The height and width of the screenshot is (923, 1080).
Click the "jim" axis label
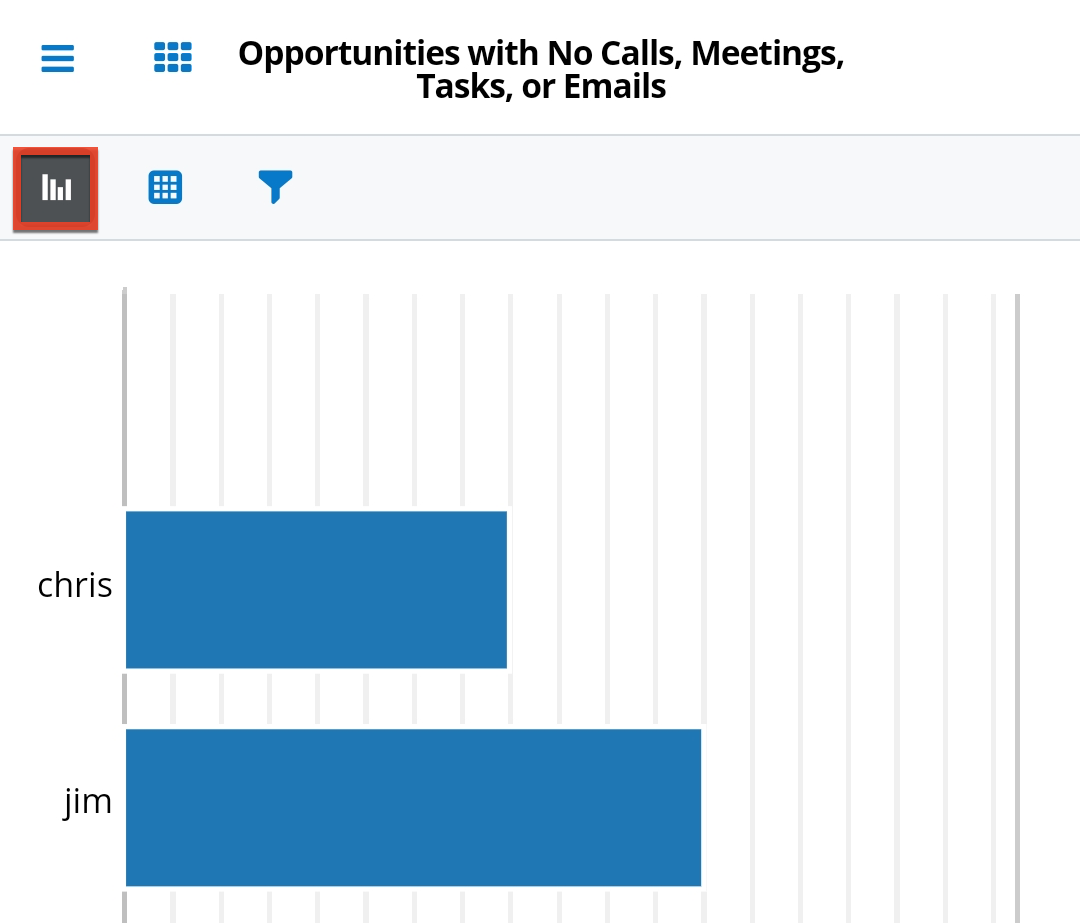pyautogui.click(x=88, y=802)
